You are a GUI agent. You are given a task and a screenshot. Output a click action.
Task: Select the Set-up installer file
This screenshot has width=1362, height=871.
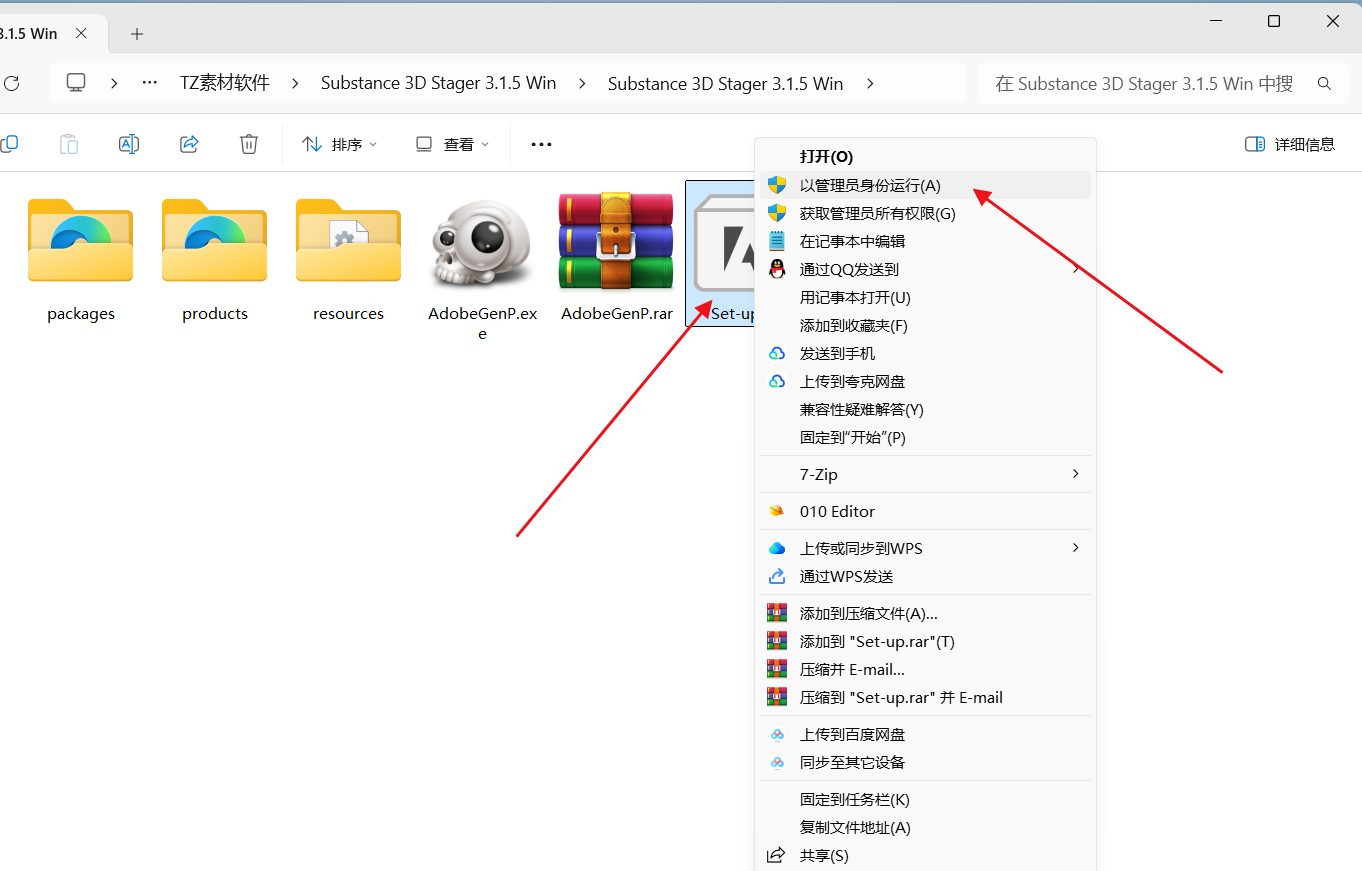click(722, 253)
